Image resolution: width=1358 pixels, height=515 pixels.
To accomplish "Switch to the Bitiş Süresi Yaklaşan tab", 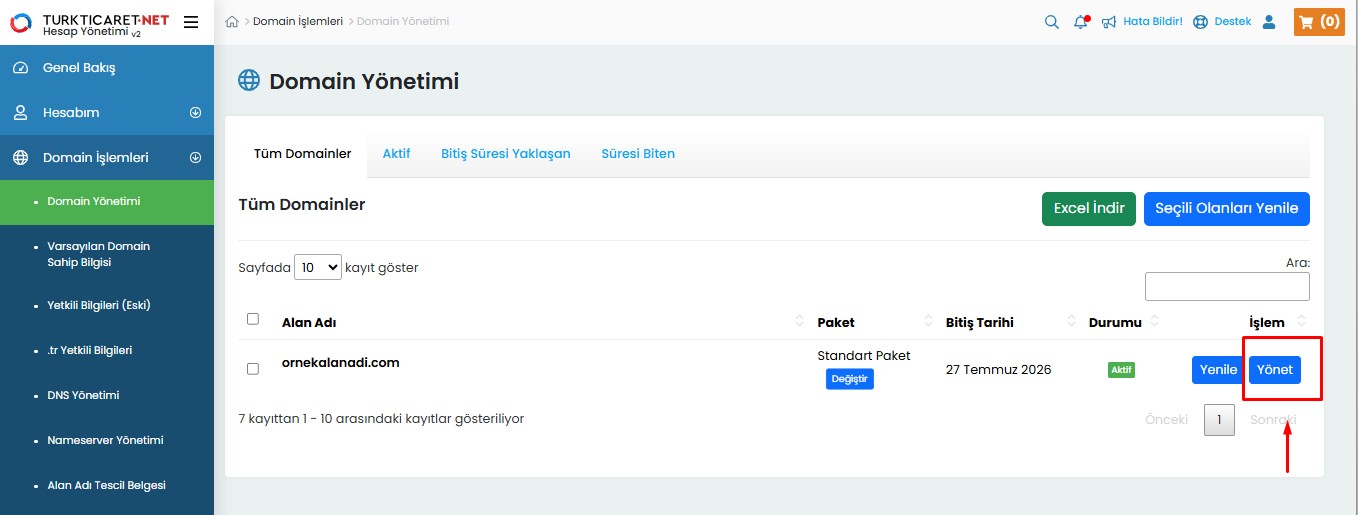I will click(505, 154).
